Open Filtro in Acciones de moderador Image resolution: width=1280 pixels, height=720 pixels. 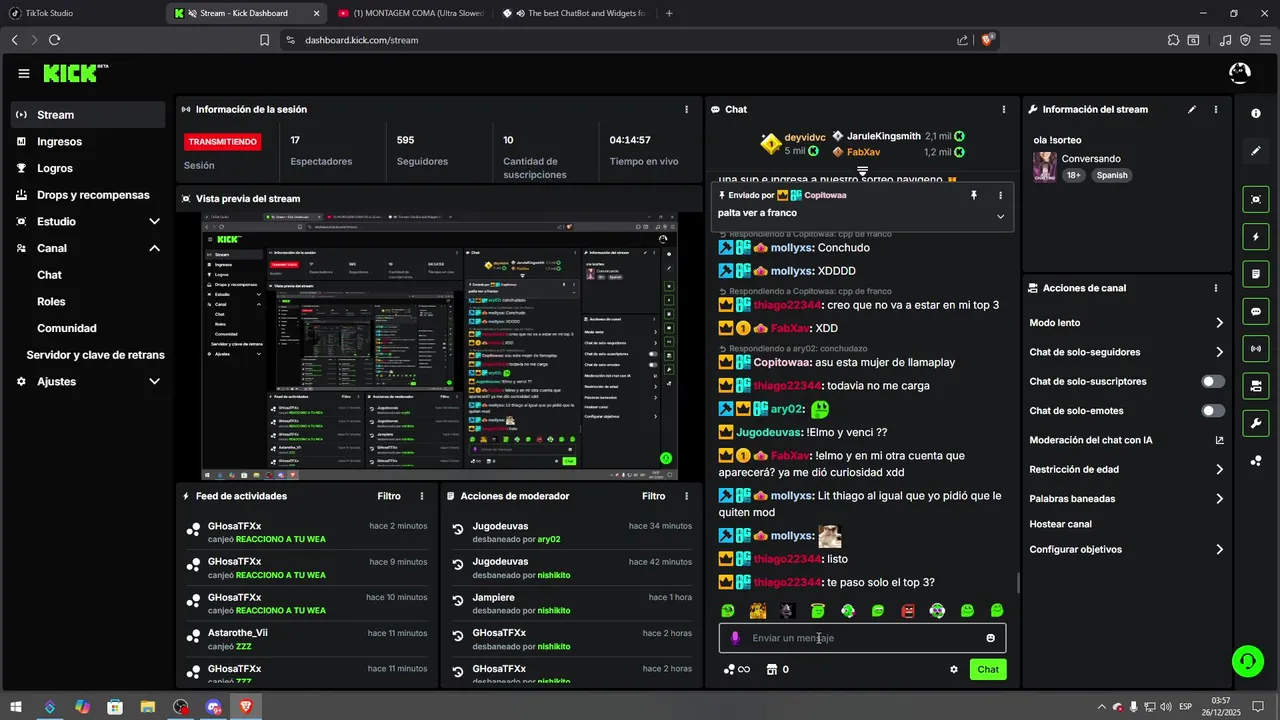pyautogui.click(x=653, y=496)
